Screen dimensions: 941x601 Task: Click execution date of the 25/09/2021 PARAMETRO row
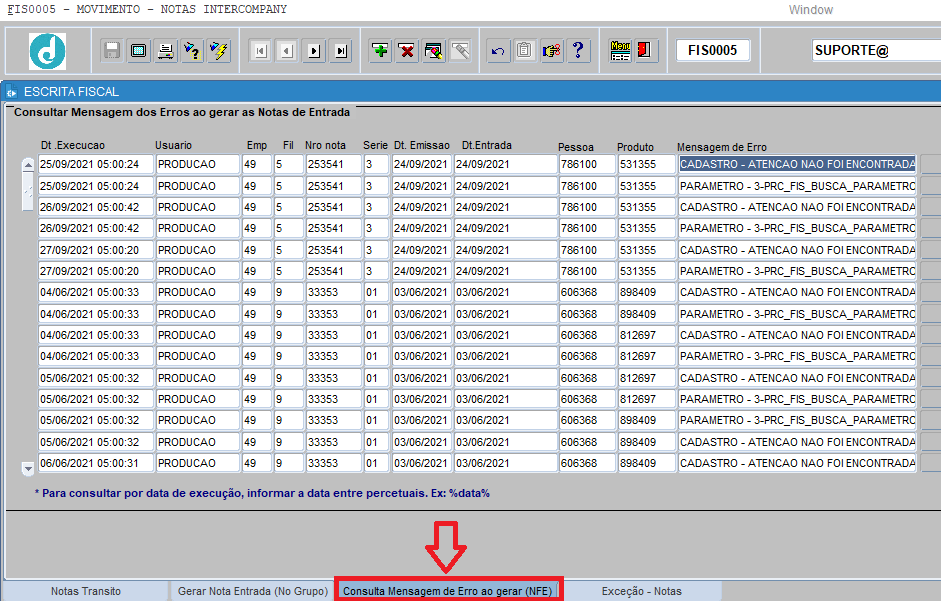coord(96,186)
